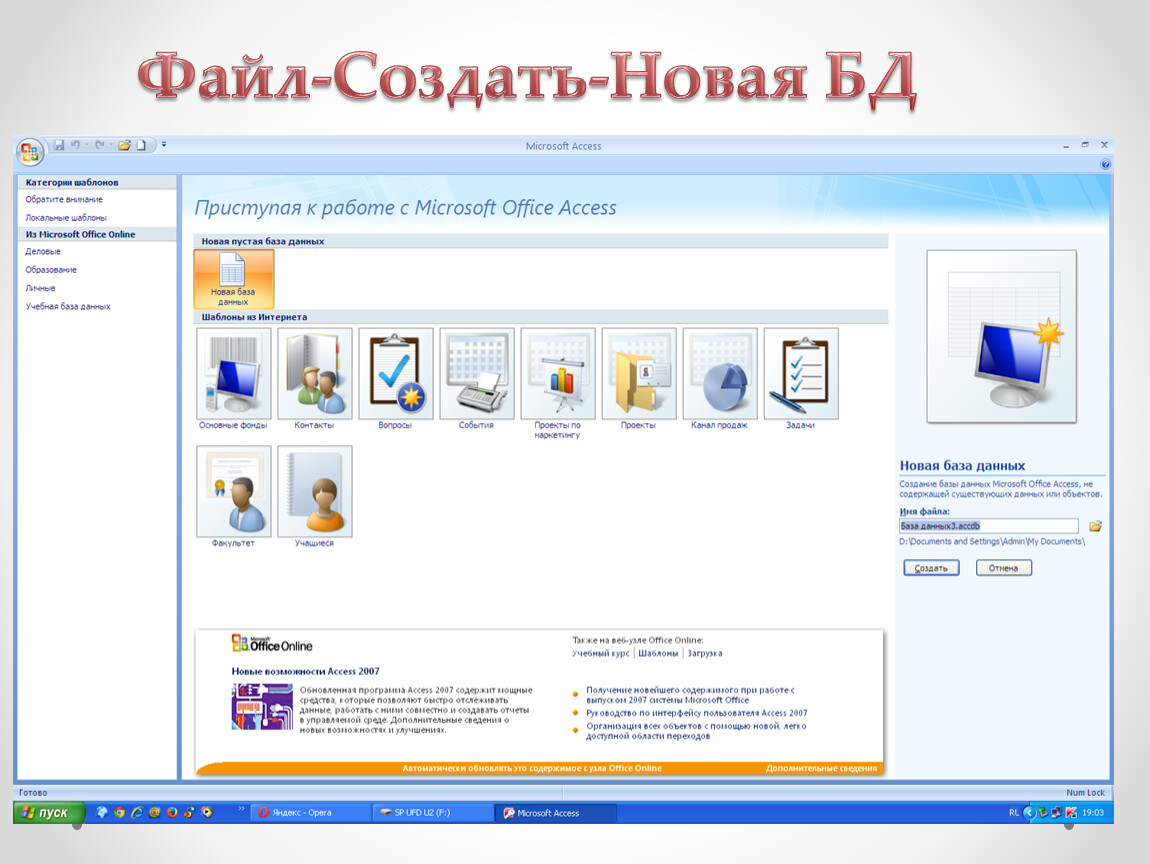Viewport: 1150px width, 864px height.
Task: Click 'Руководство по интерфейсу пользователя Access 2007' link
Action: pyautogui.click(x=696, y=713)
